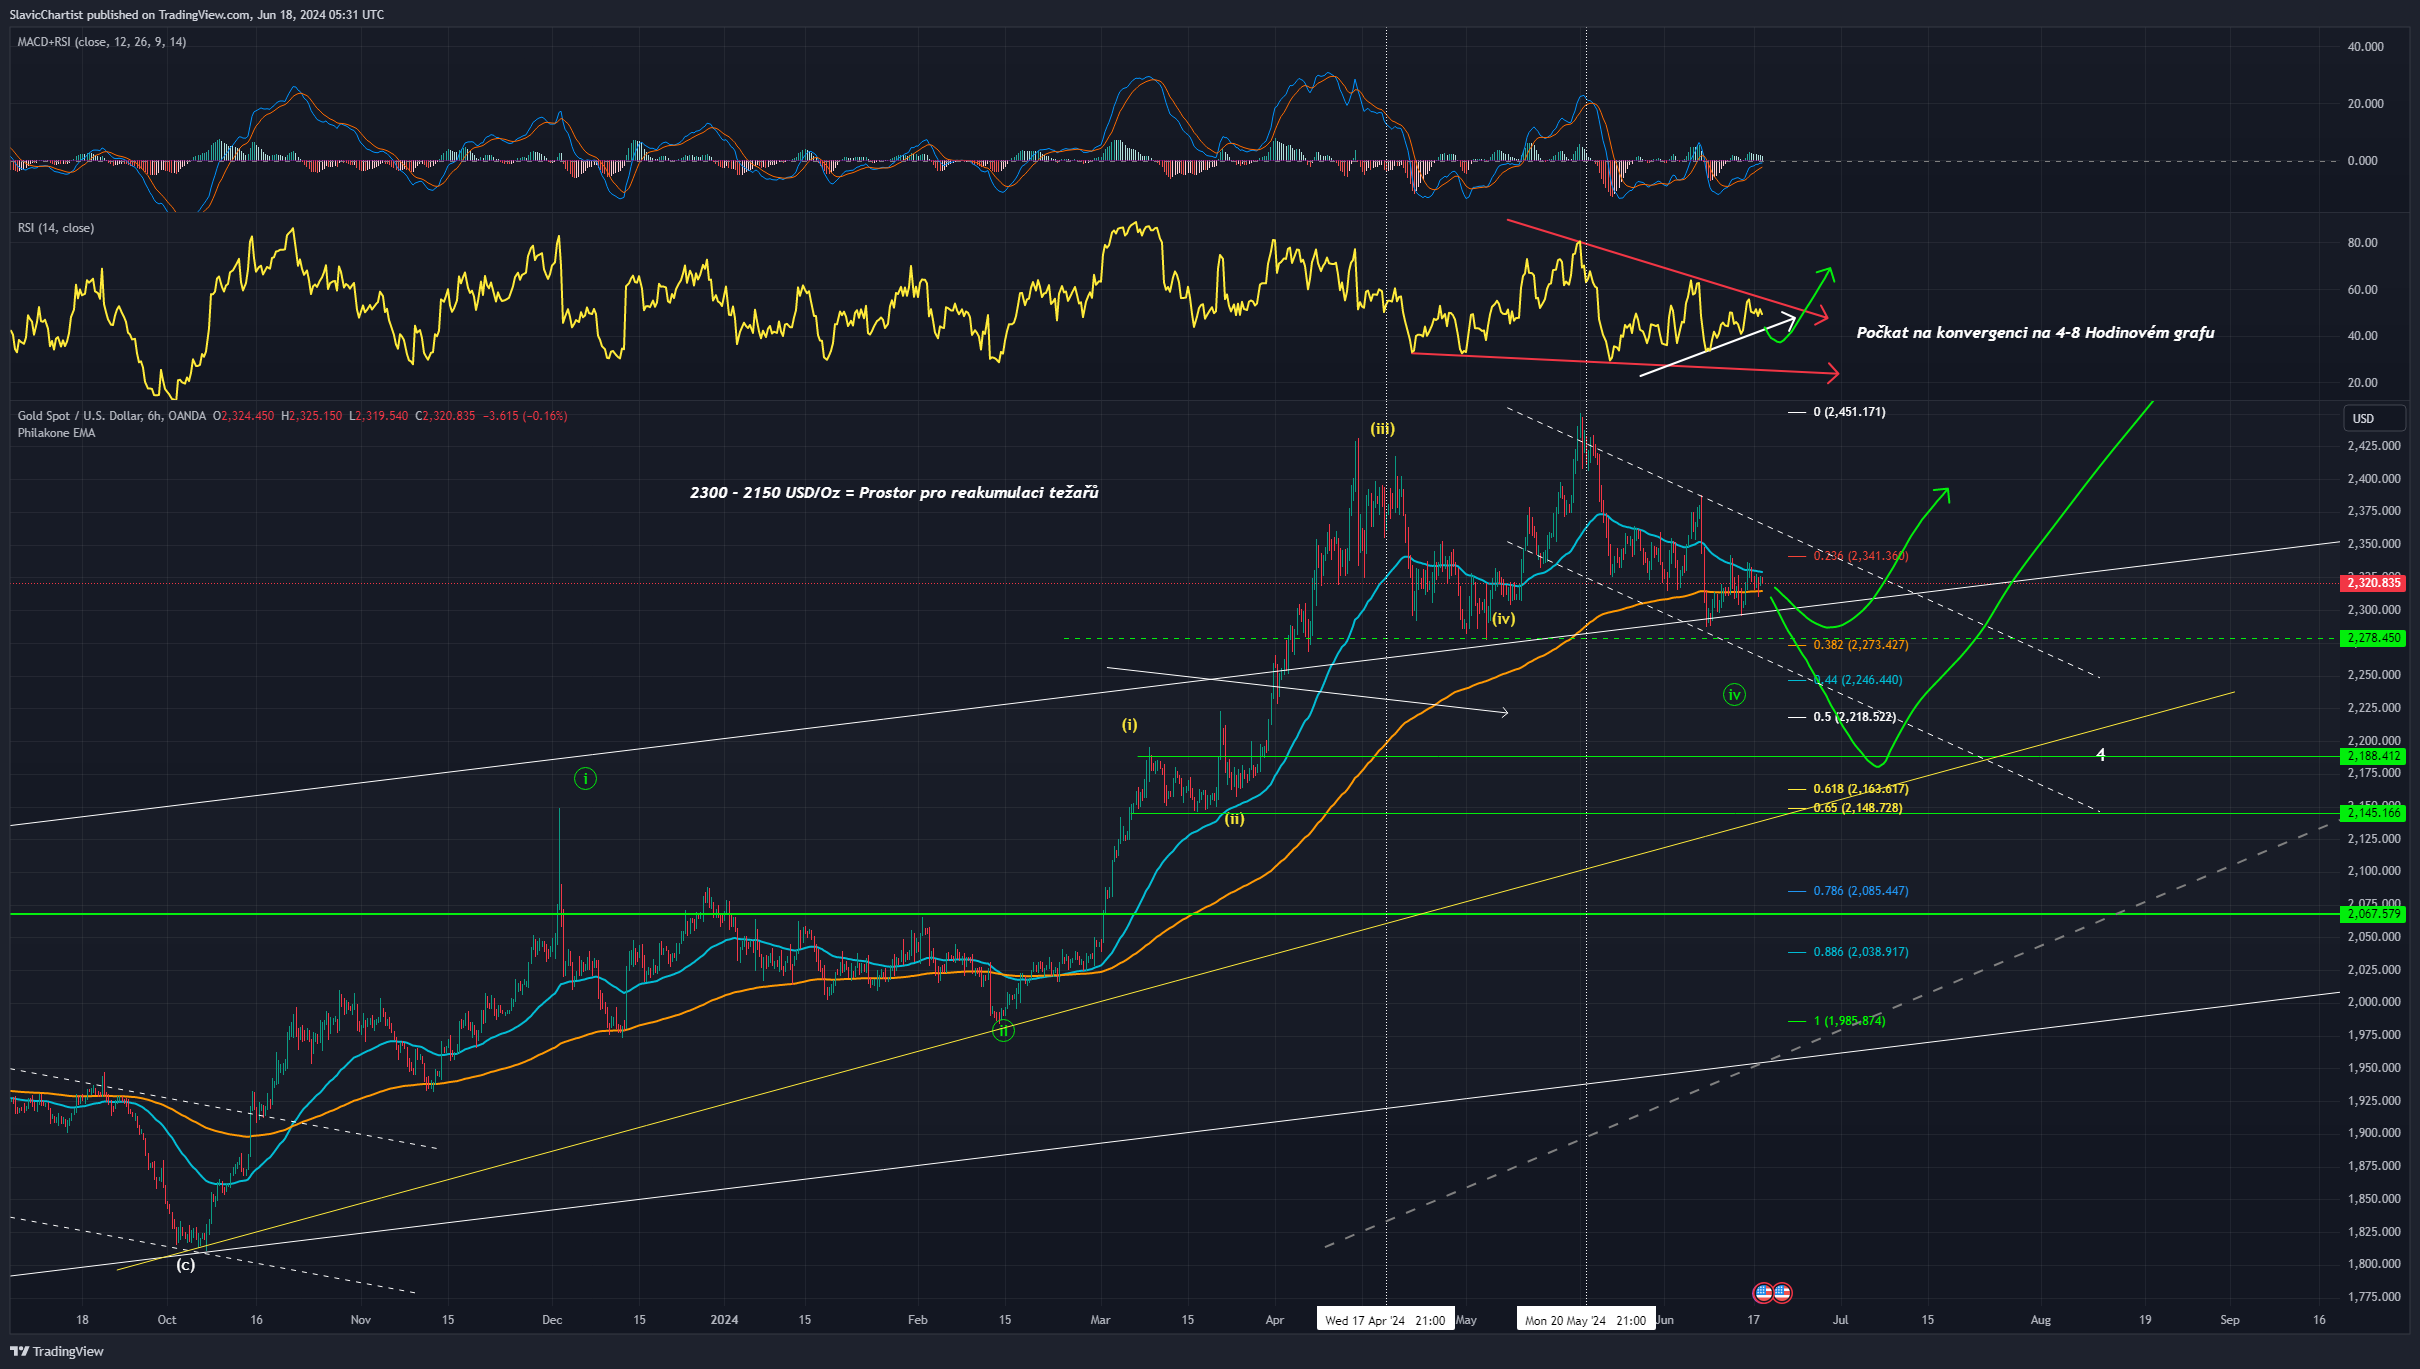Select the green price label 2,188.412
Image resolution: width=2420 pixels, height=1369 pixels.
(2373, 756)
